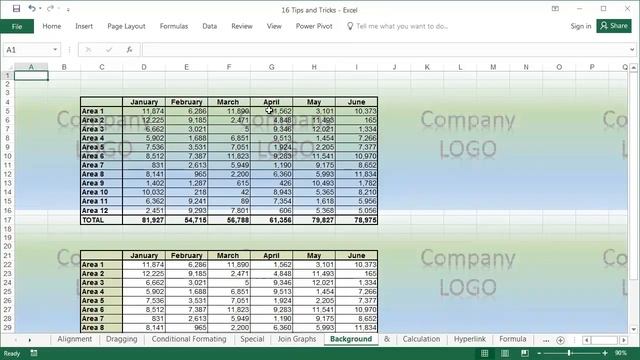Click horizontal scrollbar left arrow
This screenshot has width=640, height=360.
(x=587, y=340)
